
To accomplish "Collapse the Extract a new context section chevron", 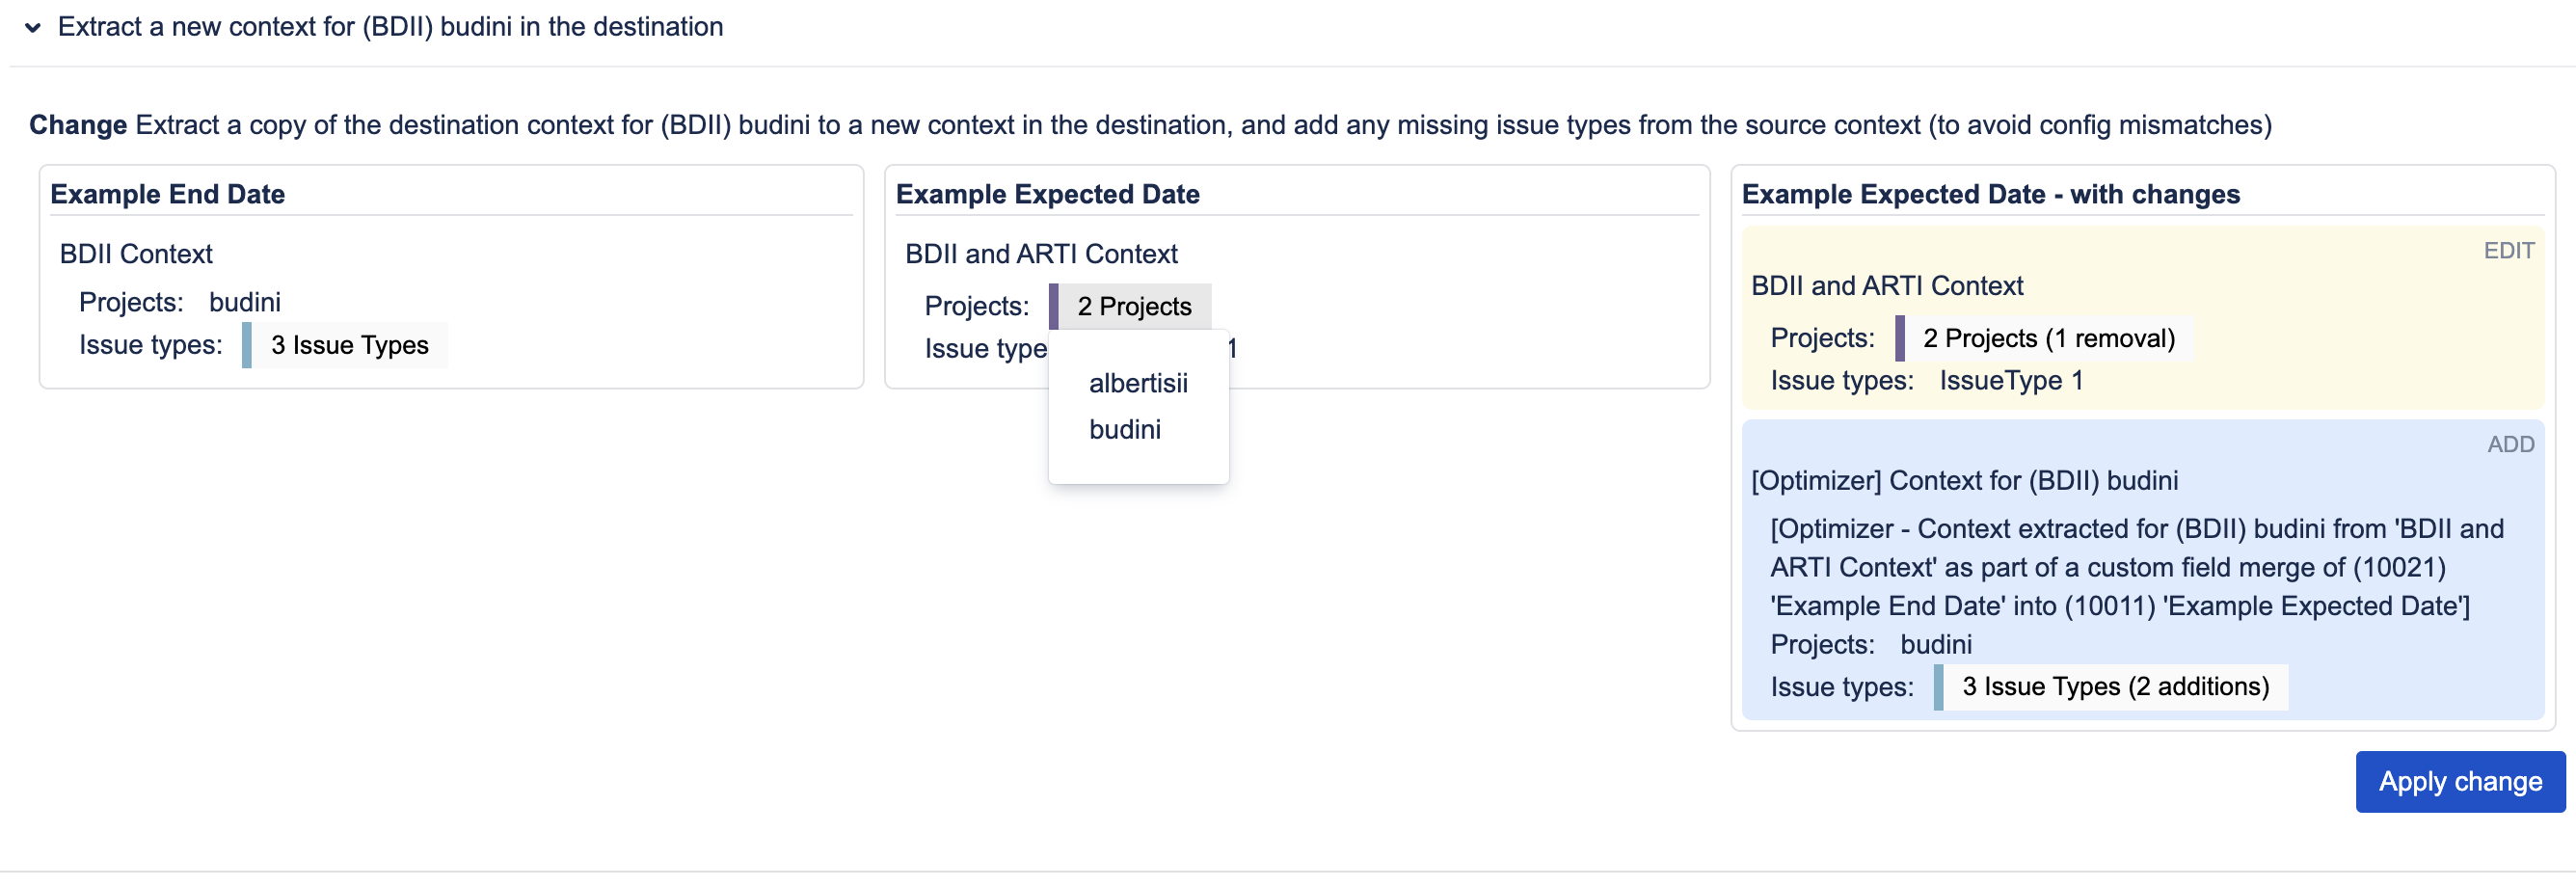I will pyautogui.click(x=33, y=28).
